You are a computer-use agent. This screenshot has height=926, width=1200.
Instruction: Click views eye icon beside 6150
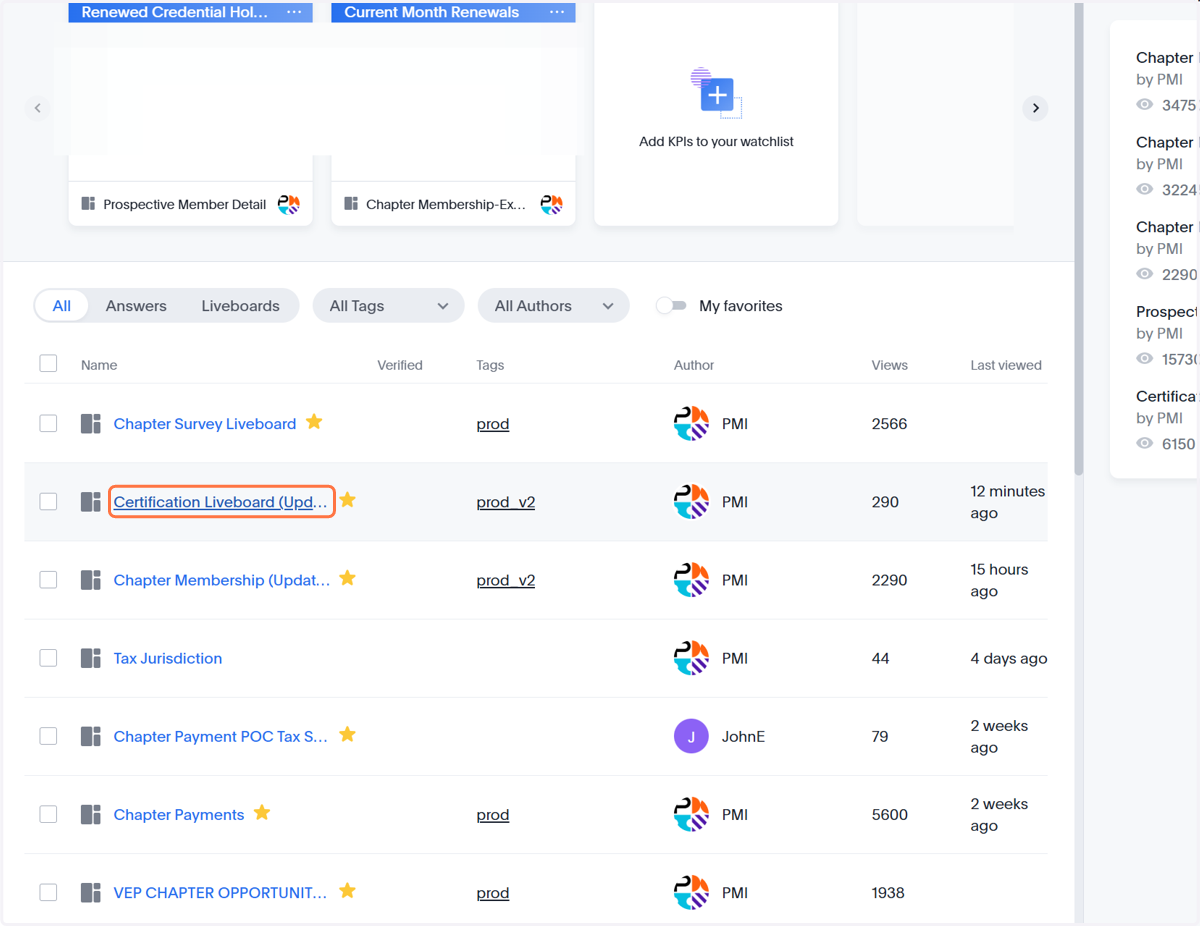pos(1145,443)
